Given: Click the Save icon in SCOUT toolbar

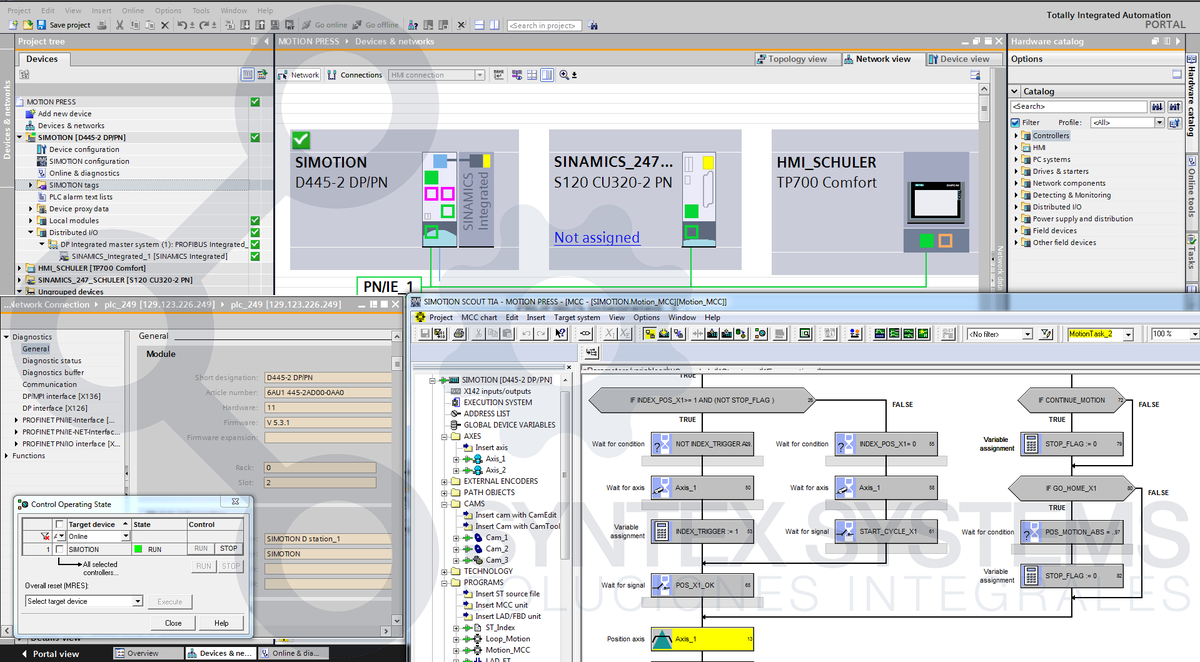Looking at the screenshot, I should pyautogui.click(x=426, y=333).
